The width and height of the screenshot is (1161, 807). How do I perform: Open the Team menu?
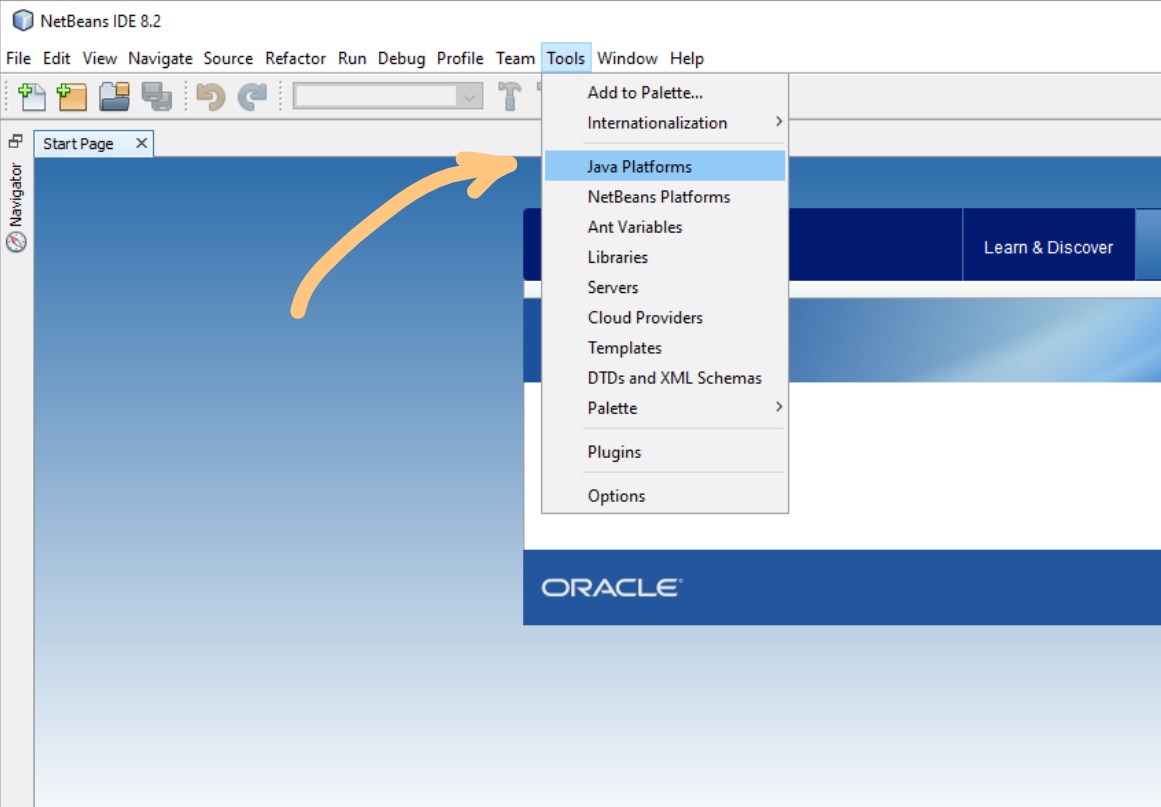pos(515,58)
